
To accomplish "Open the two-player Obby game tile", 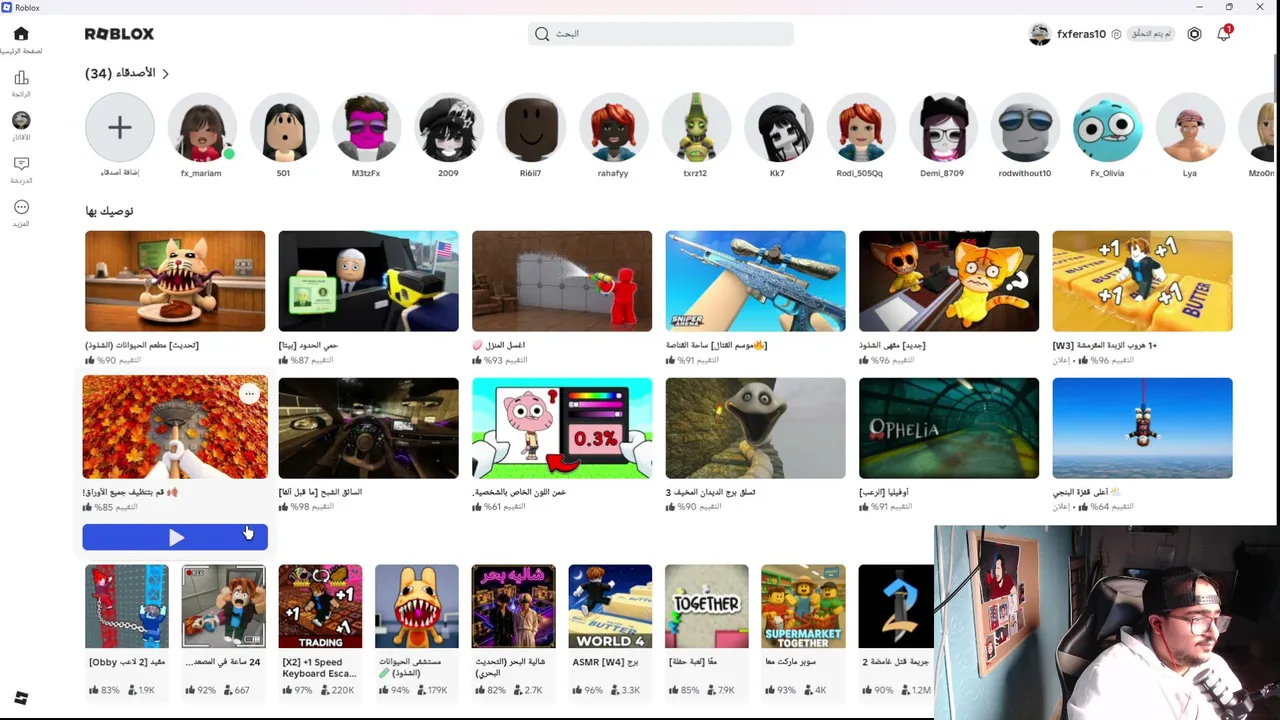I will (x=127, y=607).
